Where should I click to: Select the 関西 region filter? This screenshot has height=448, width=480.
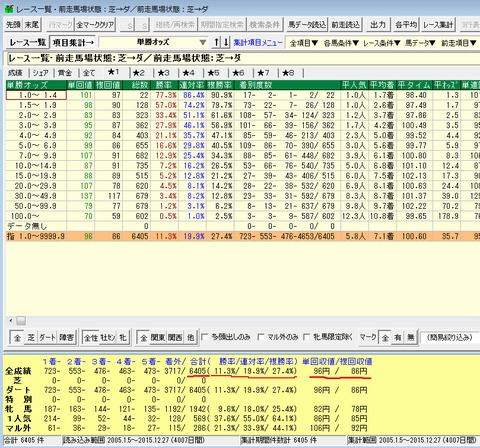click(175, 338)
